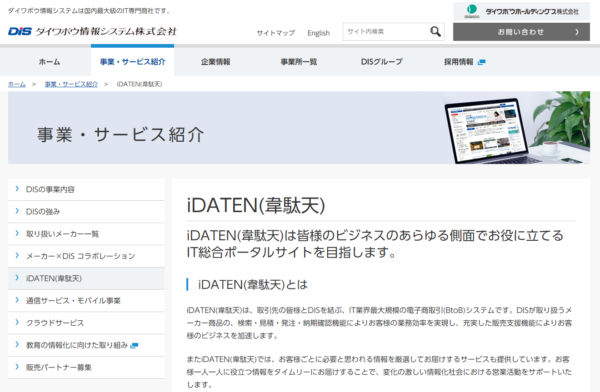Image resolution: width=600 pixels, height=392 pixels.
Task: Click the iDATEN(韋駄天) page heading
Action: (x=256, y=205)
